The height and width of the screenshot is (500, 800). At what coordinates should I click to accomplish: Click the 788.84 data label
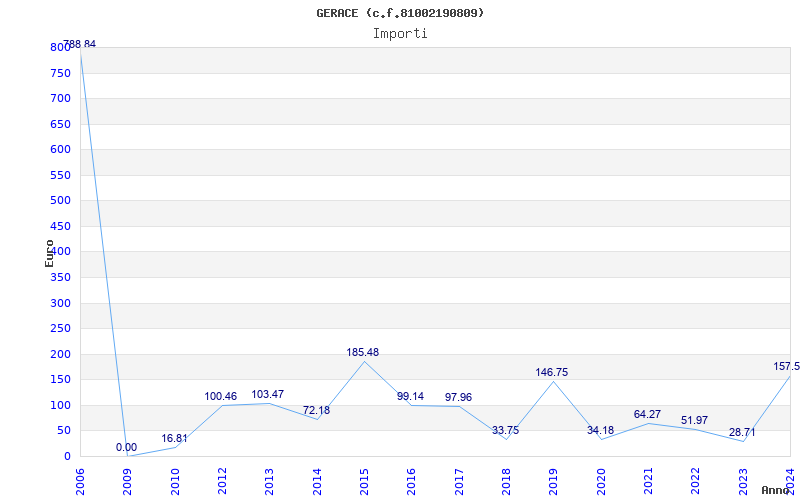(x=80, y=44)
